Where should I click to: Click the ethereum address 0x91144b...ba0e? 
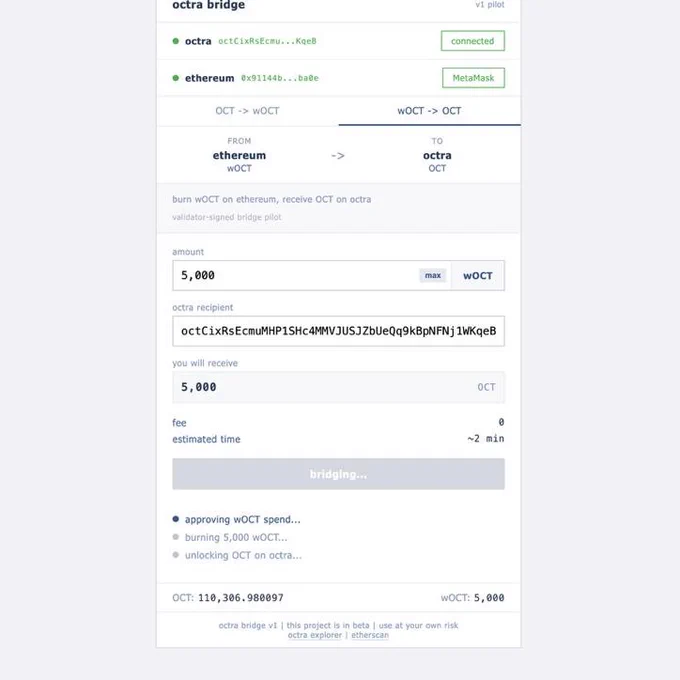pos(280,78)
